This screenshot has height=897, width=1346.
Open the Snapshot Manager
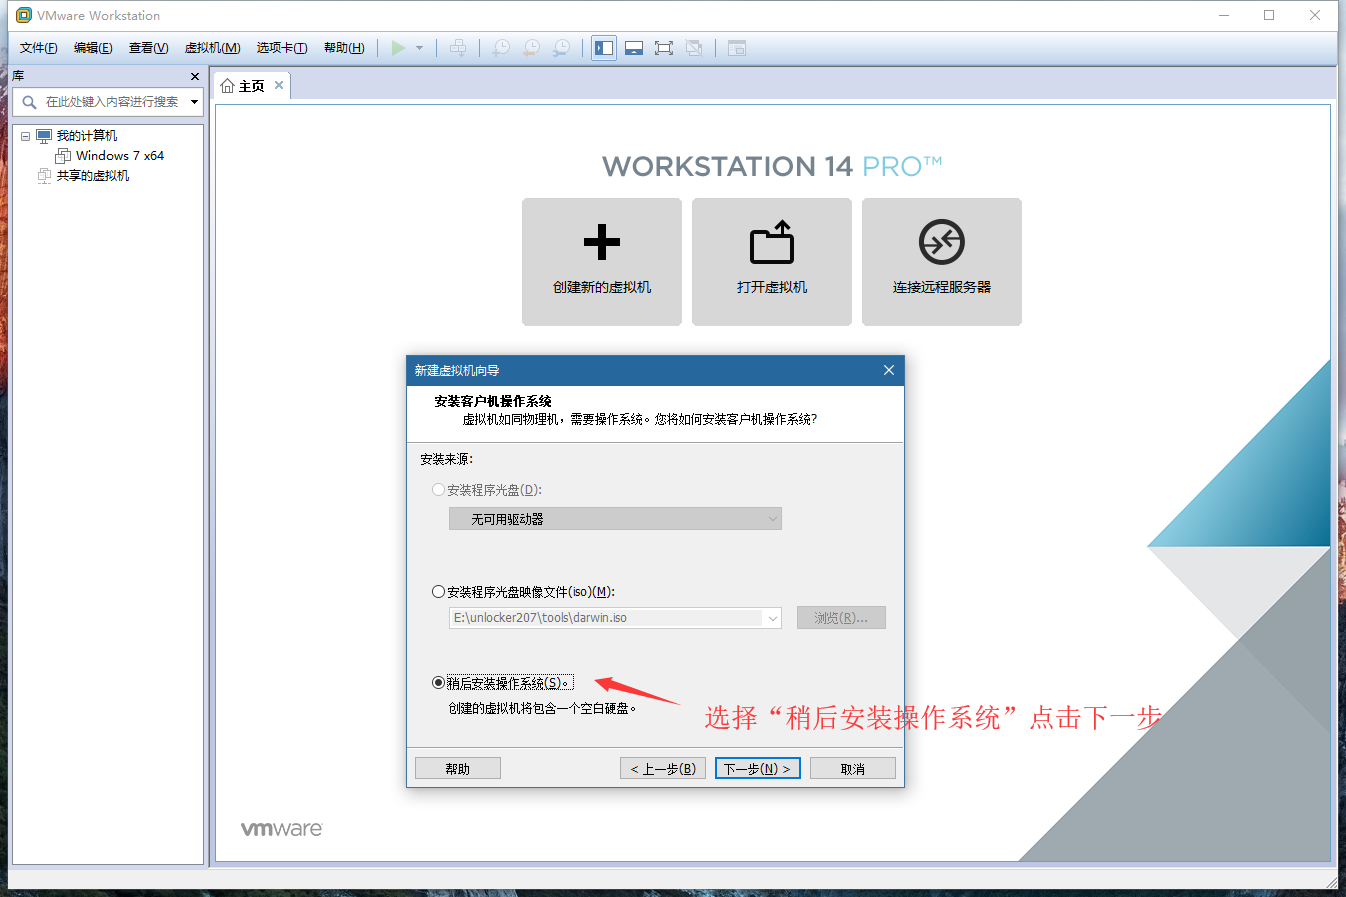tap(561, 47)
